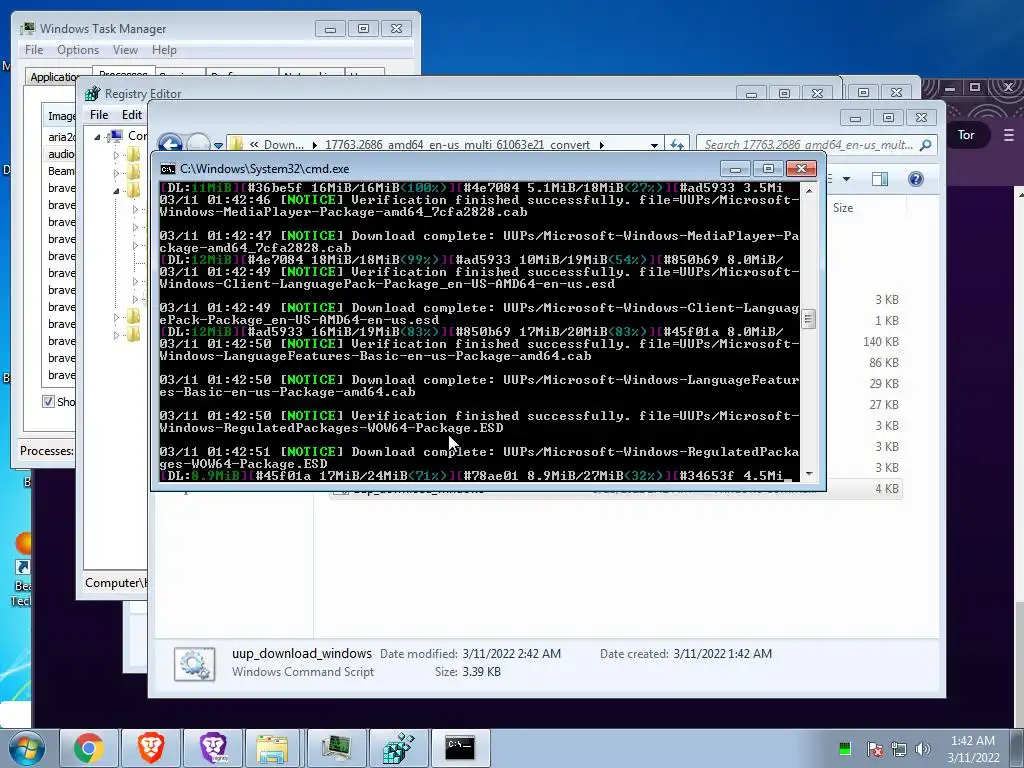Image resolution: width=1024 pixels, height=768 pixels.
Task: Click the cmd.exe title bar system icon
Action: pos(168,169)
